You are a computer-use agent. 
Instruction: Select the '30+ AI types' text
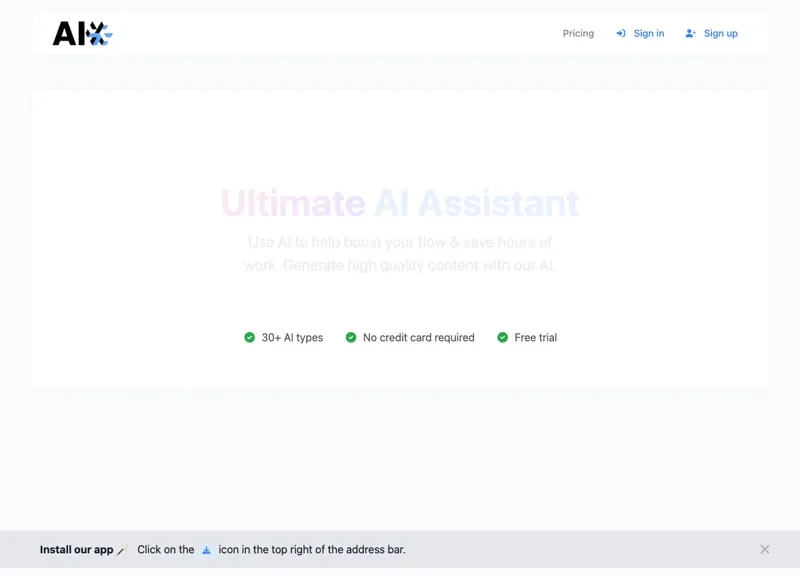[292, 337]
